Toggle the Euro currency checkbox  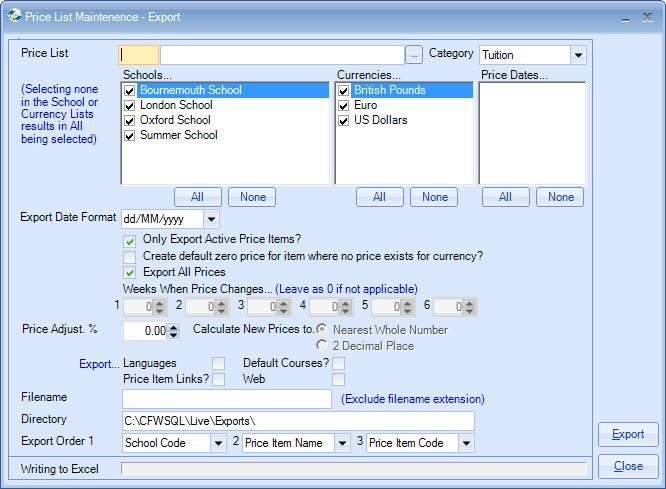click(x=344, y=105)
